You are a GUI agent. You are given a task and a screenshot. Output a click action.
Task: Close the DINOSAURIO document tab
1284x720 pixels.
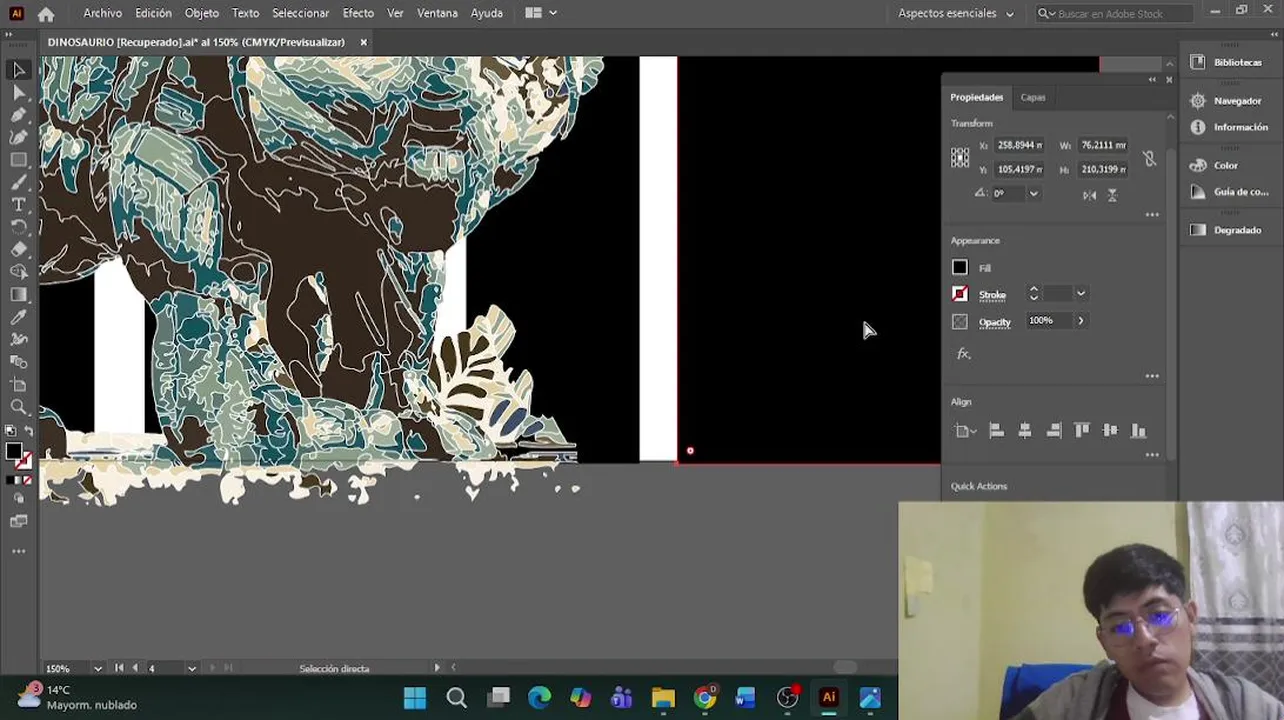click(x=364, y=42)
